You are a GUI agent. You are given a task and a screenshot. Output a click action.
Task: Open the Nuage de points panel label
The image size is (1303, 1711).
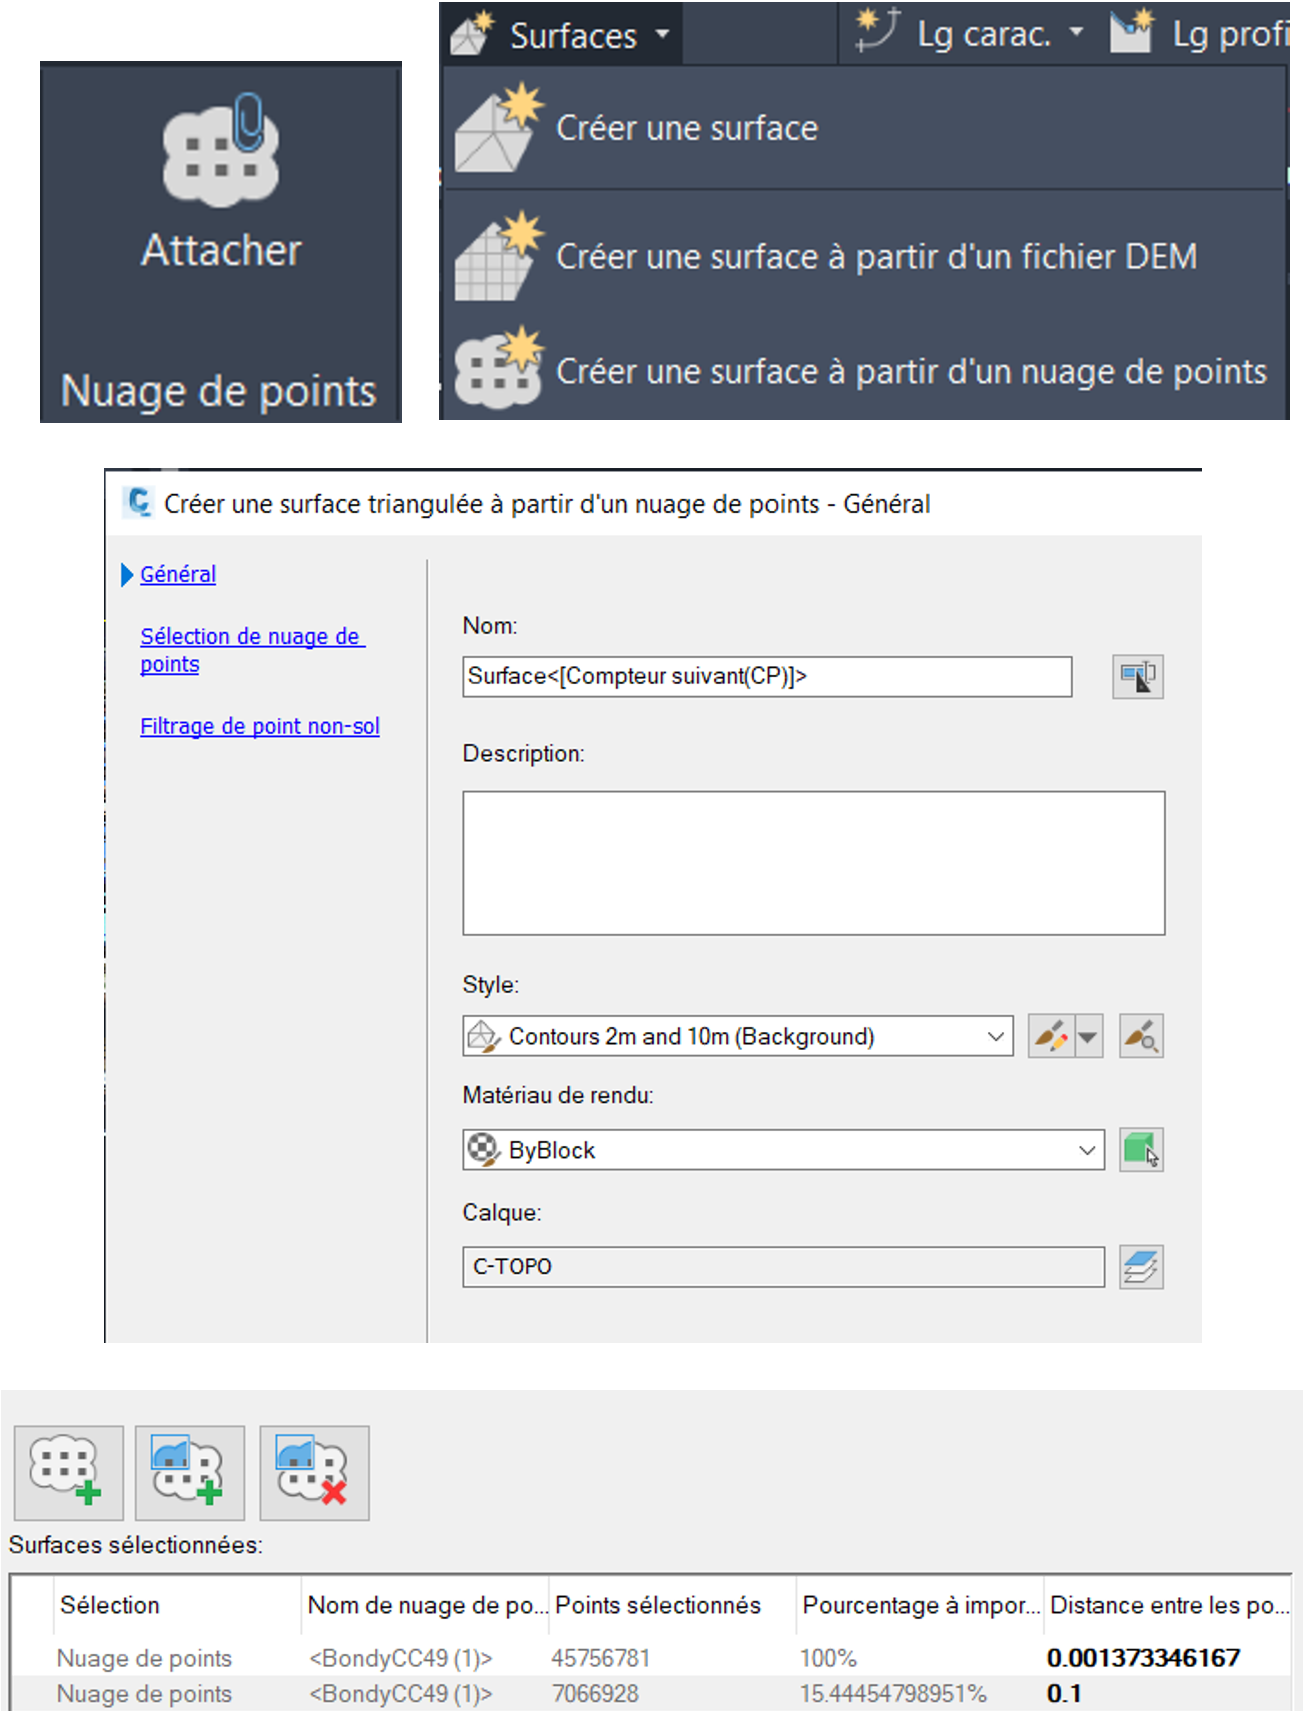tap(219, 391)
